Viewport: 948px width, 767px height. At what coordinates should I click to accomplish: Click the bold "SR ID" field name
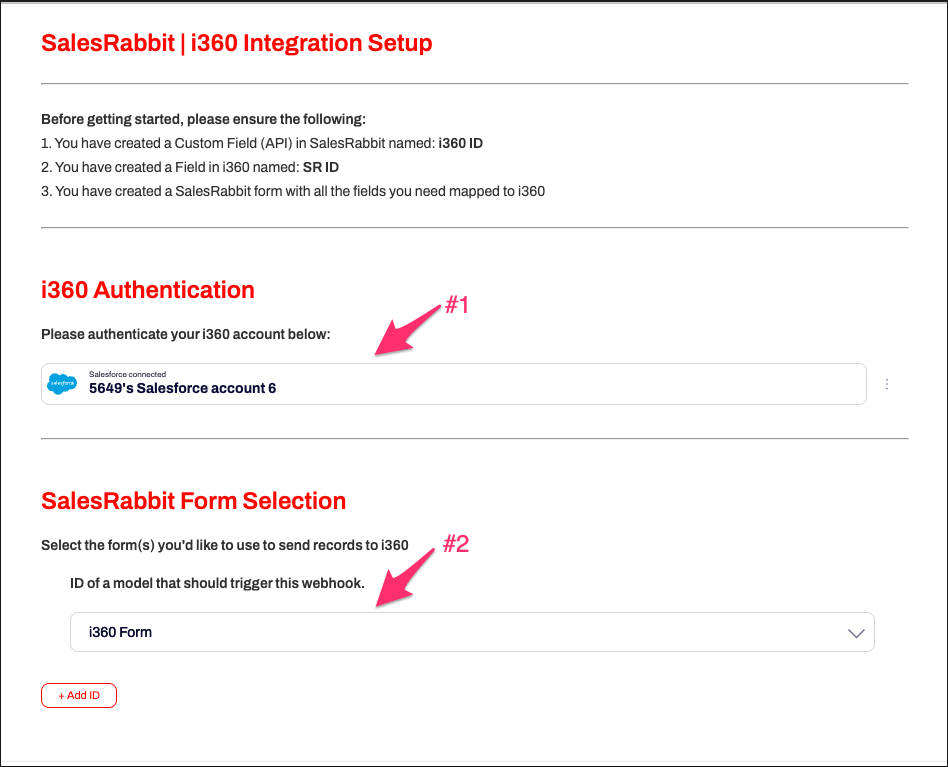pos(328,167)
